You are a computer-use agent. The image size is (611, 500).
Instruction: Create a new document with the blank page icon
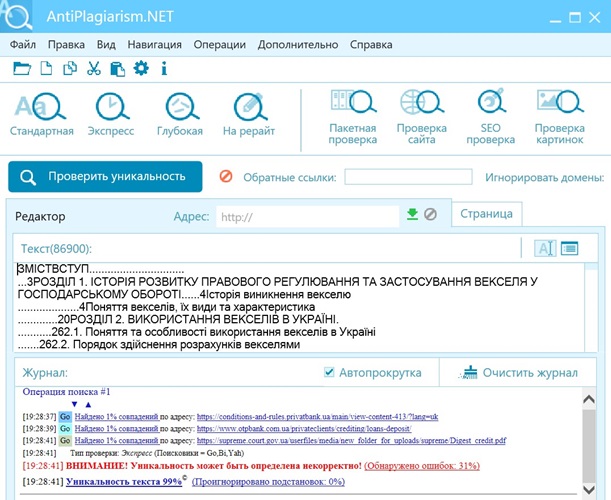click(x=46, y=69)
